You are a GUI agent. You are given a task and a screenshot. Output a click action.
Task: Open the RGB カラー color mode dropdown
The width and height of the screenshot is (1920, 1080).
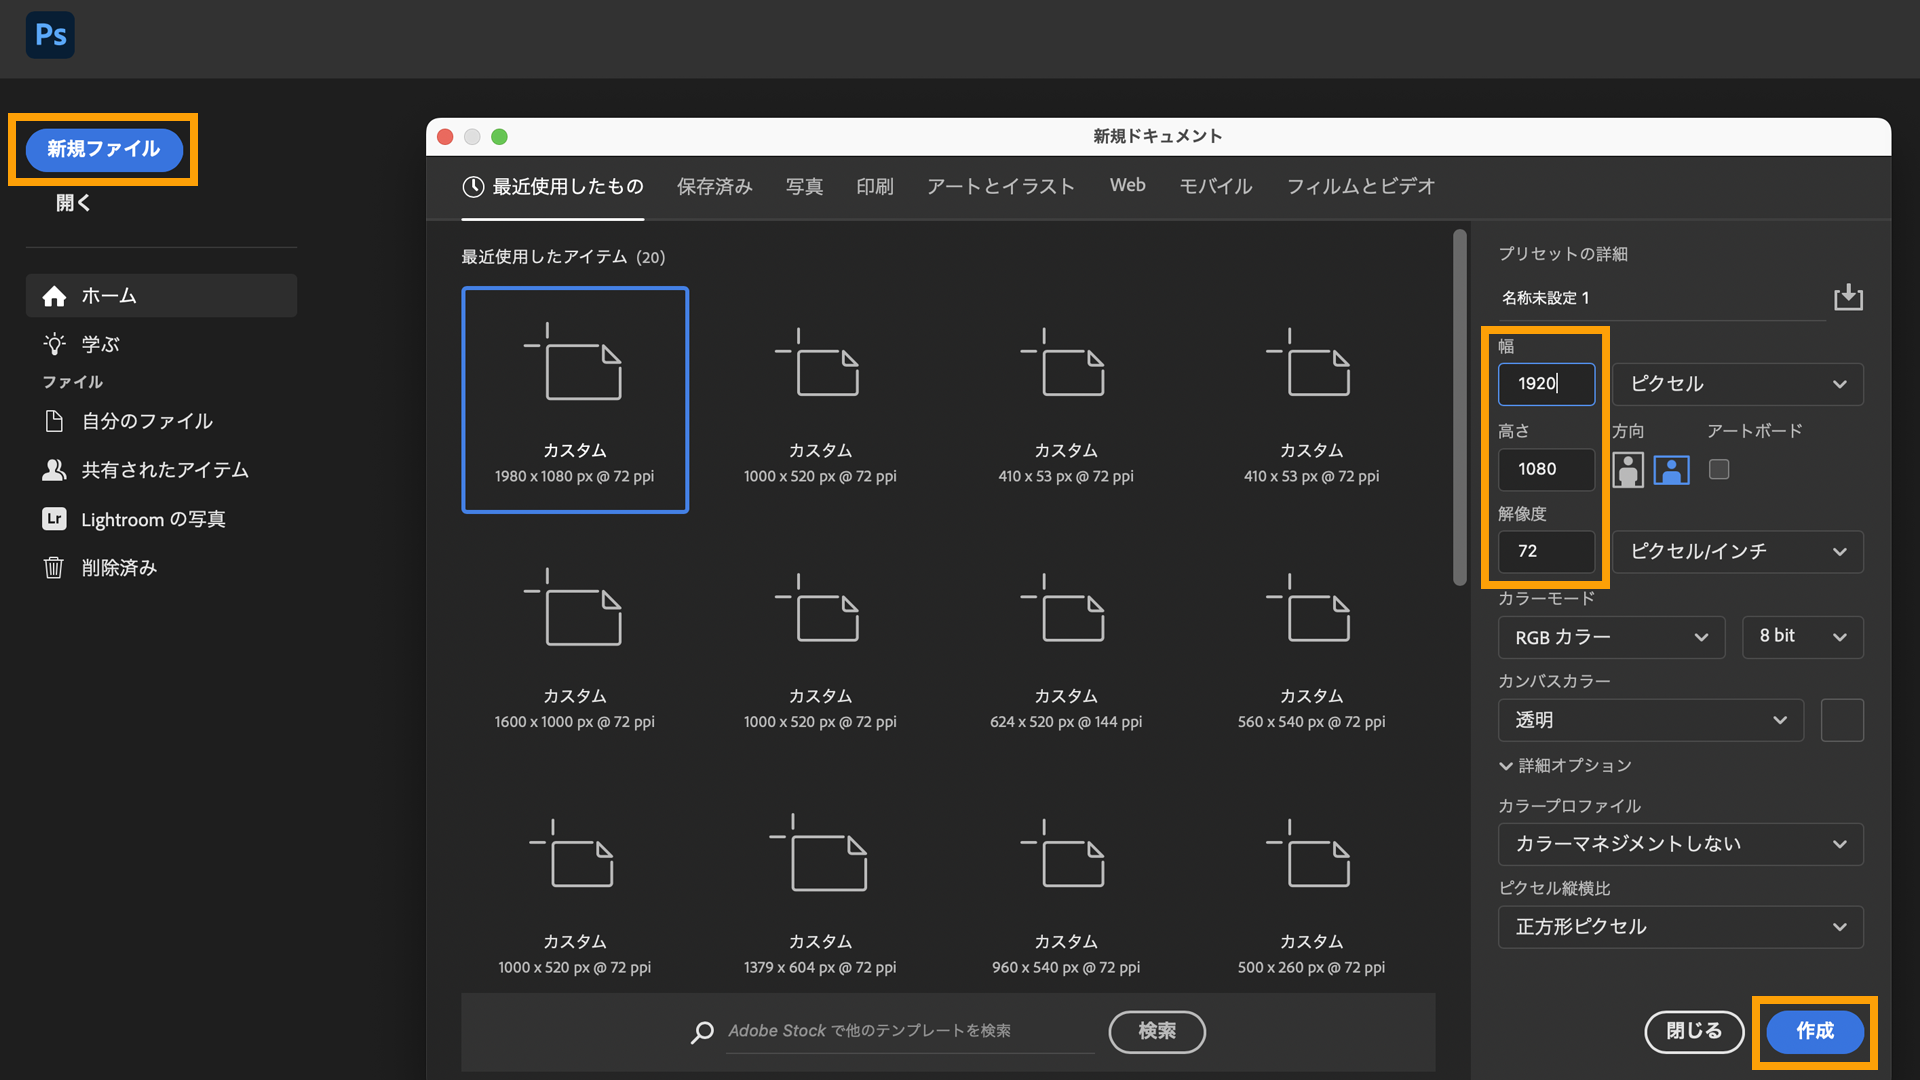[1611, 637]
